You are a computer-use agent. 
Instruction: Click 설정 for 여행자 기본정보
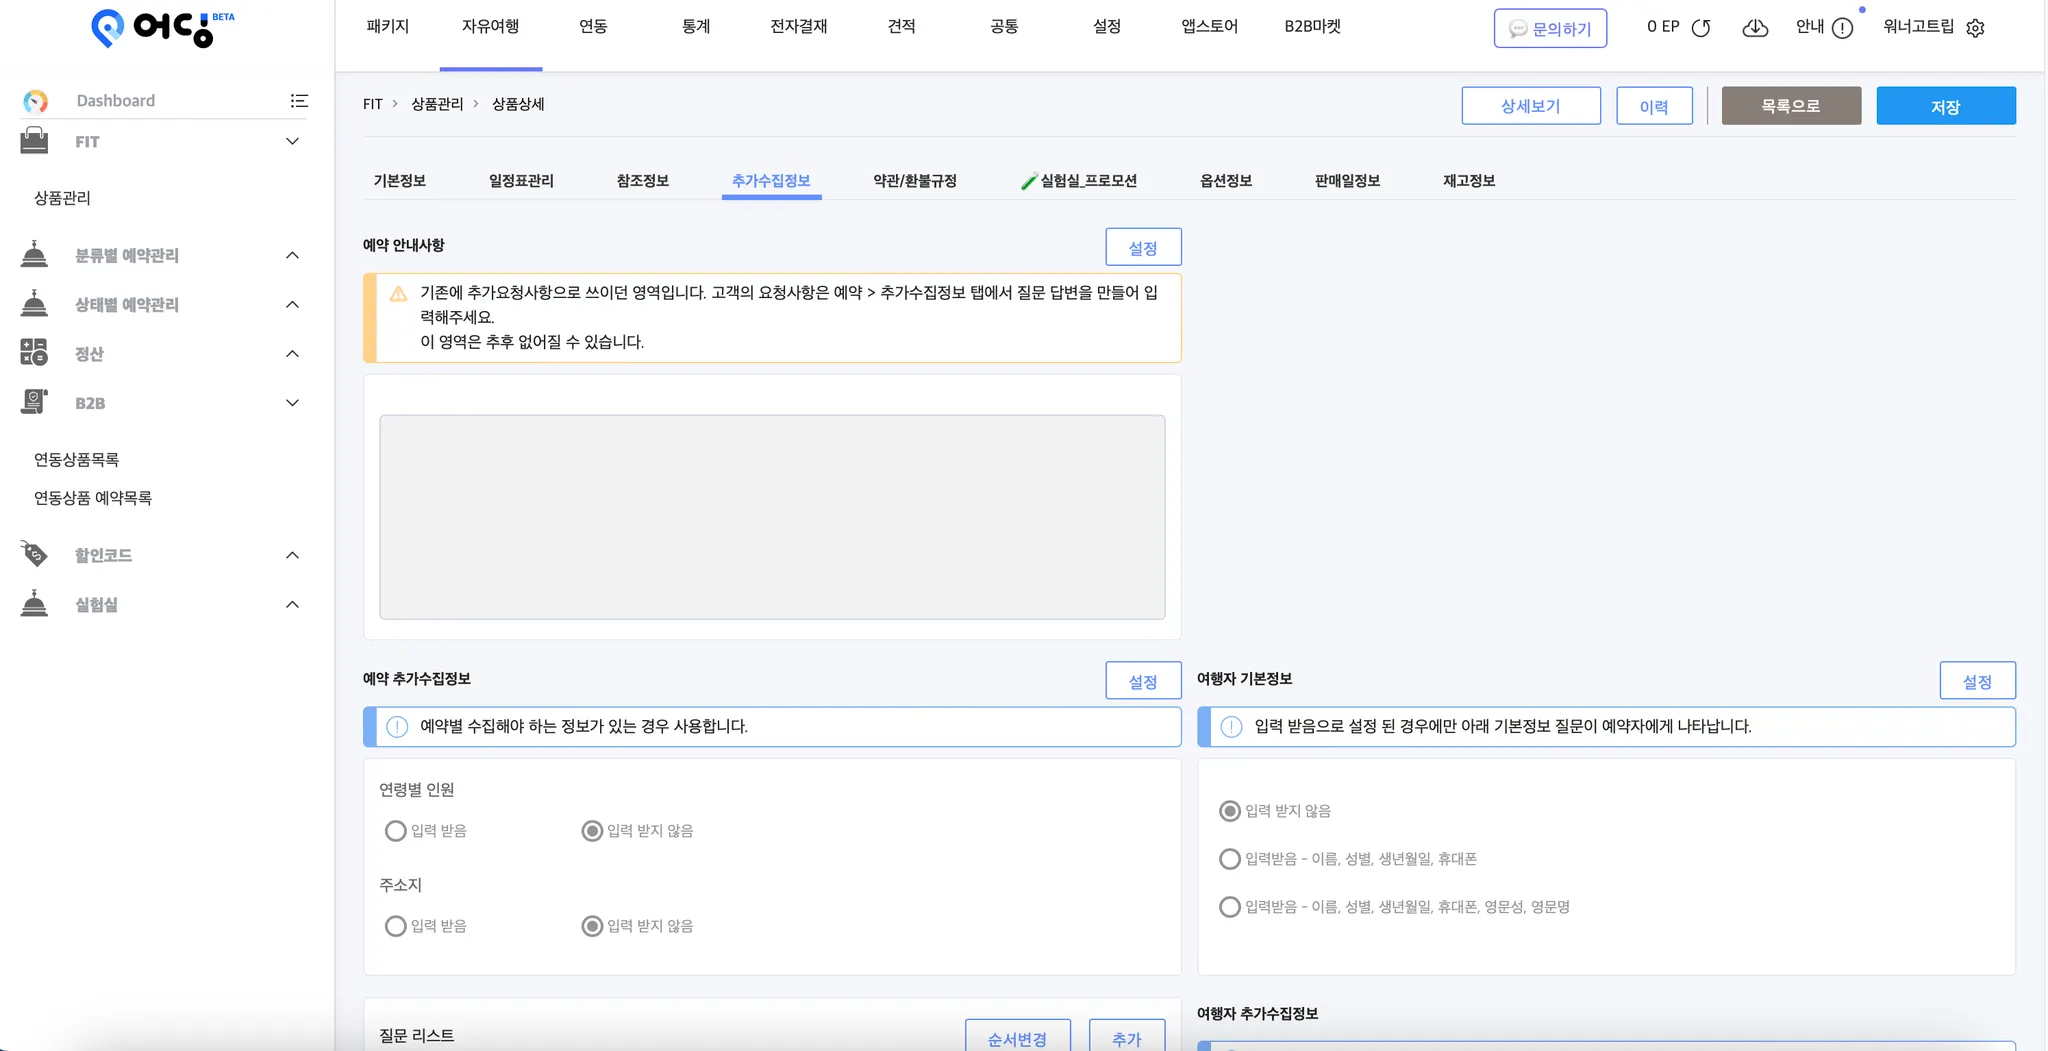1977,681
